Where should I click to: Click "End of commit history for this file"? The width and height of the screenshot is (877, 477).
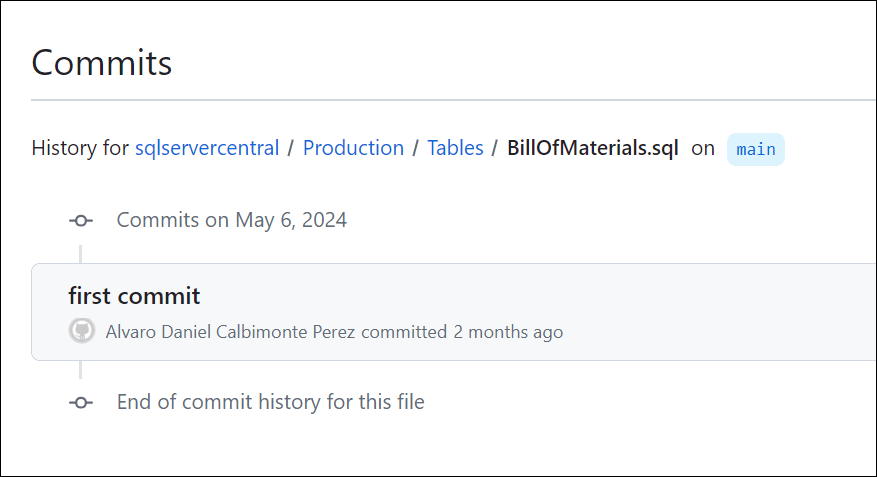coord(270,402)
